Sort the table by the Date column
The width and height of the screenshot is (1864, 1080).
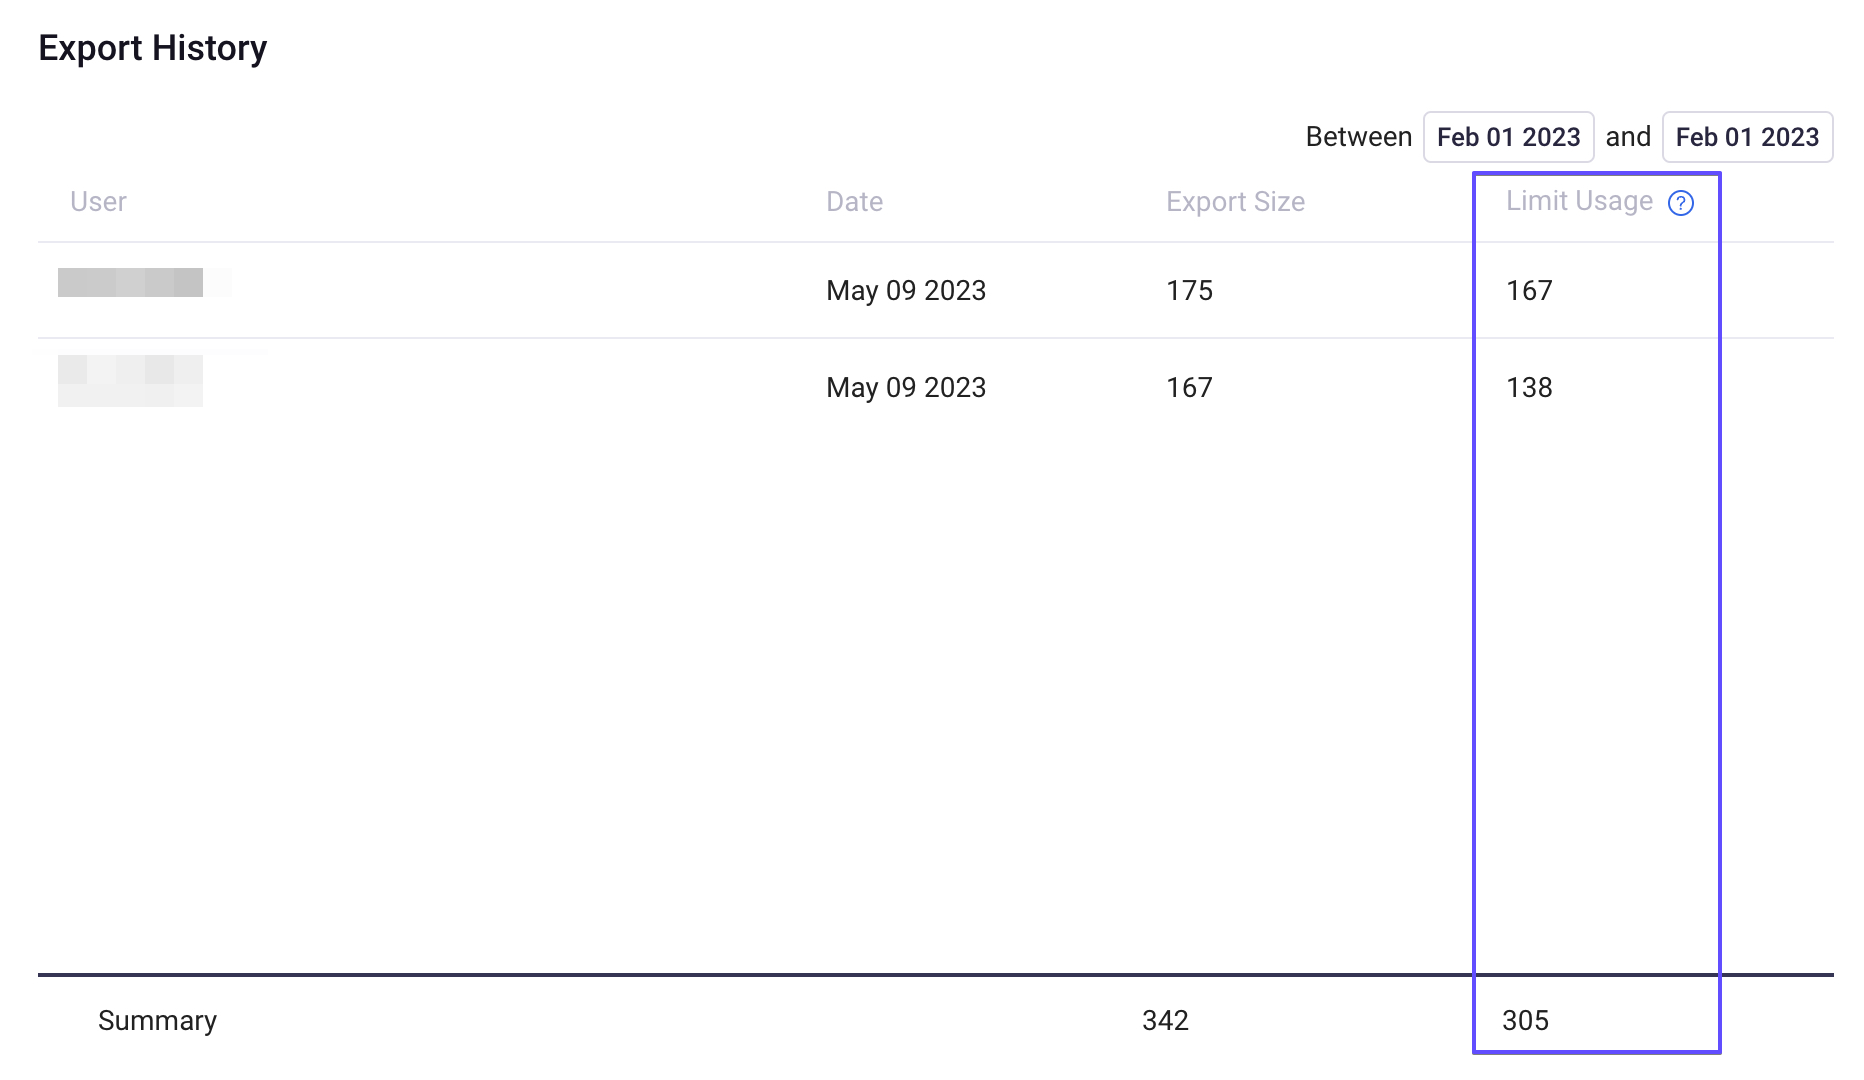click(x=854, y=201)
